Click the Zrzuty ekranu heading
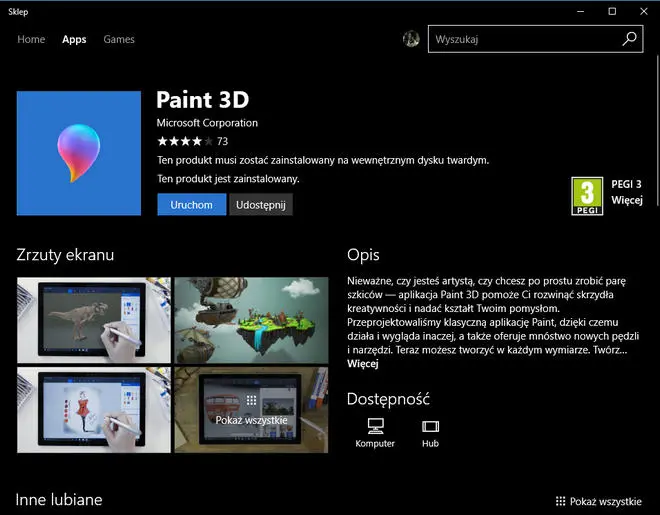 (x=65, y=255)
